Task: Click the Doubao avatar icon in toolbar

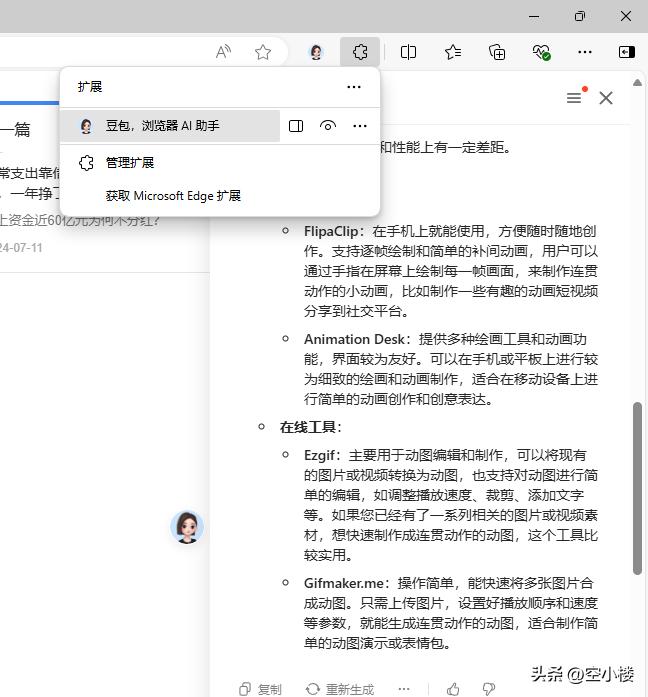Action: coord(316,52)
